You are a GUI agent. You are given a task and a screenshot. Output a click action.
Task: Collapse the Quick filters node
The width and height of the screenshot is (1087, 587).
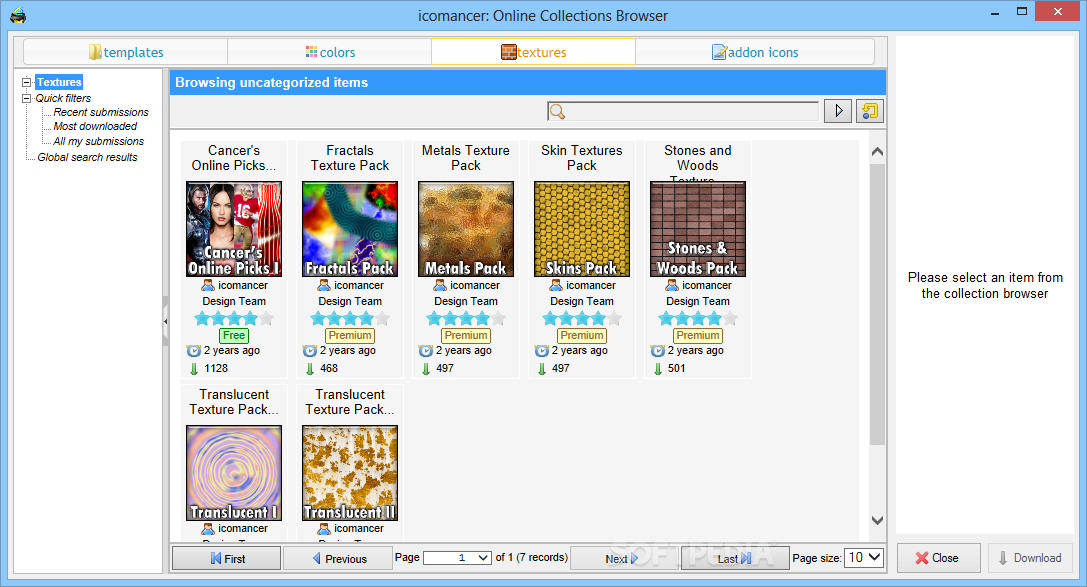pyautogui.click(x=26, y=98)
